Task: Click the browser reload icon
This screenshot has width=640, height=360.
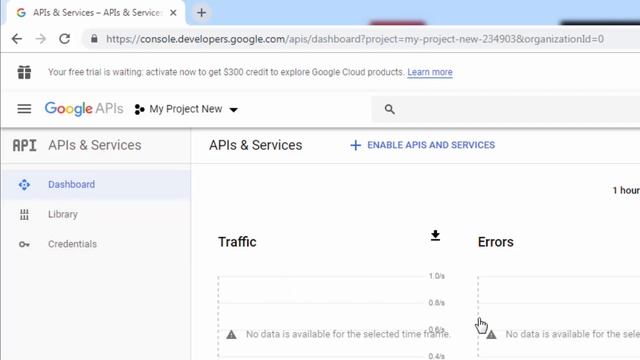Action: pos(64,39)
